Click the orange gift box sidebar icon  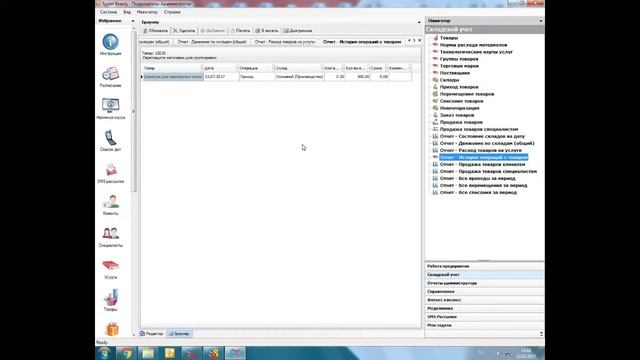[111, 329]
